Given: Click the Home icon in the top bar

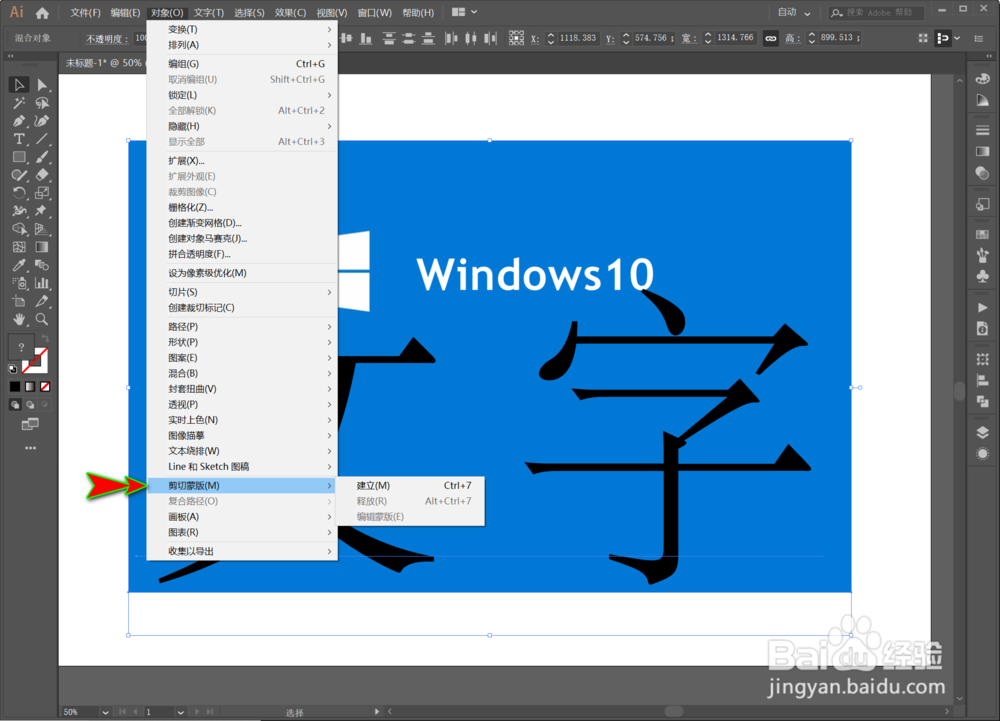Looking at the screenshot, I should [x=42, y=13].
